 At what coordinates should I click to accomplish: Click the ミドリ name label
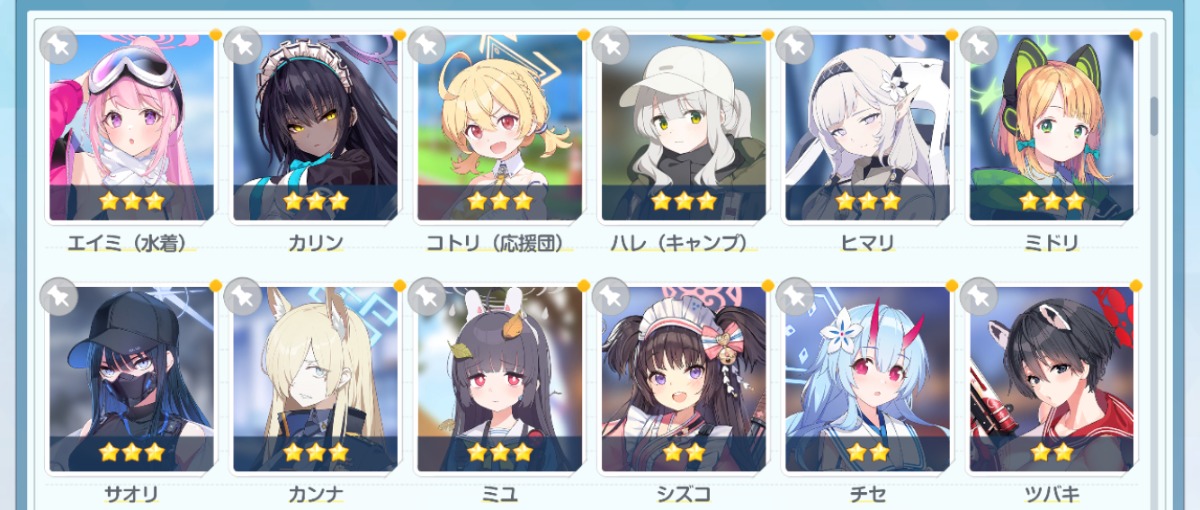1052,243
